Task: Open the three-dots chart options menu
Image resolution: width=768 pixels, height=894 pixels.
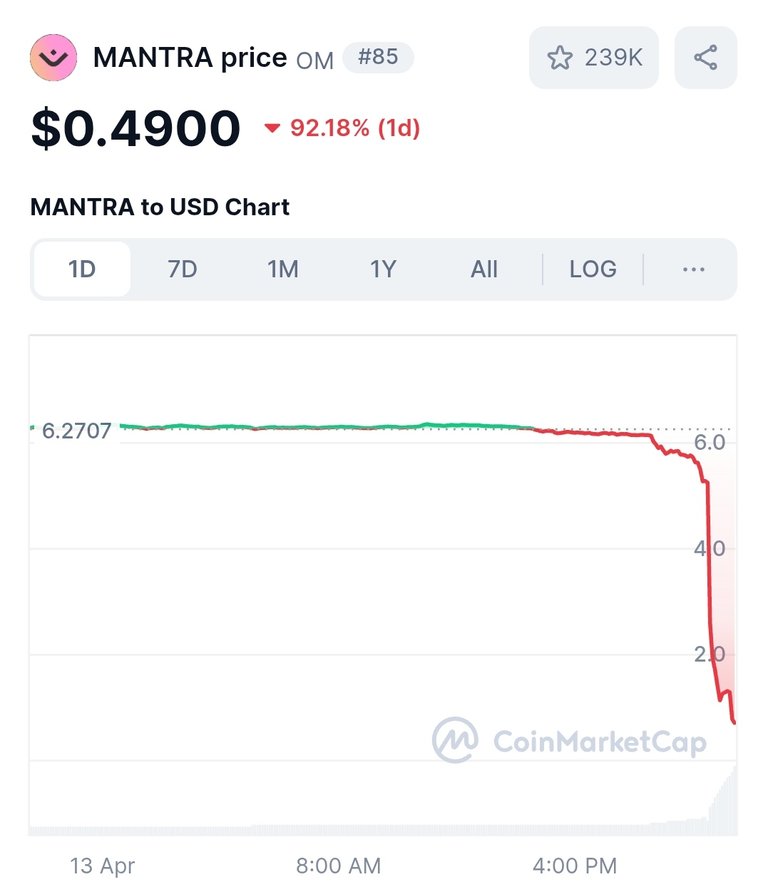Action: [x=693, y=269]
